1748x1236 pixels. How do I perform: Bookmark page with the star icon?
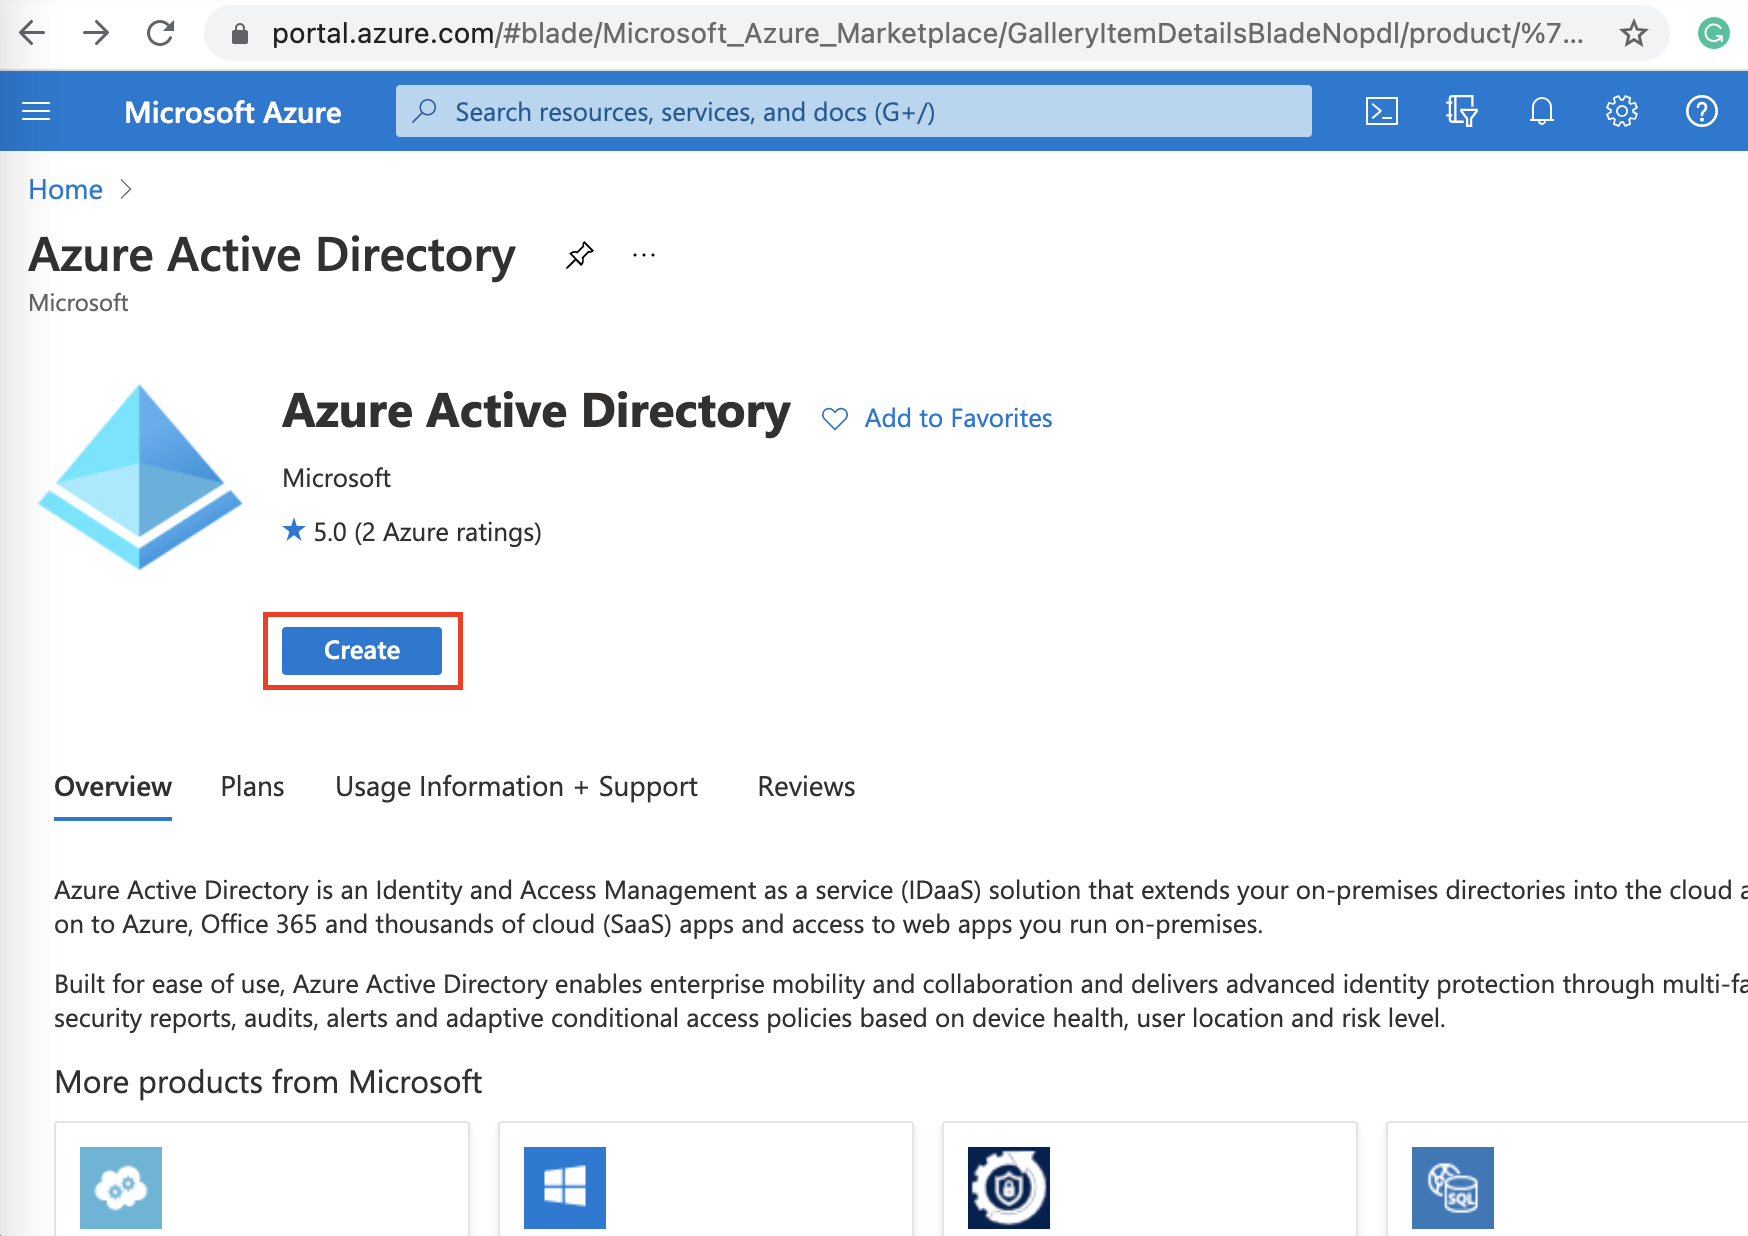click(x=1633, y=34)
